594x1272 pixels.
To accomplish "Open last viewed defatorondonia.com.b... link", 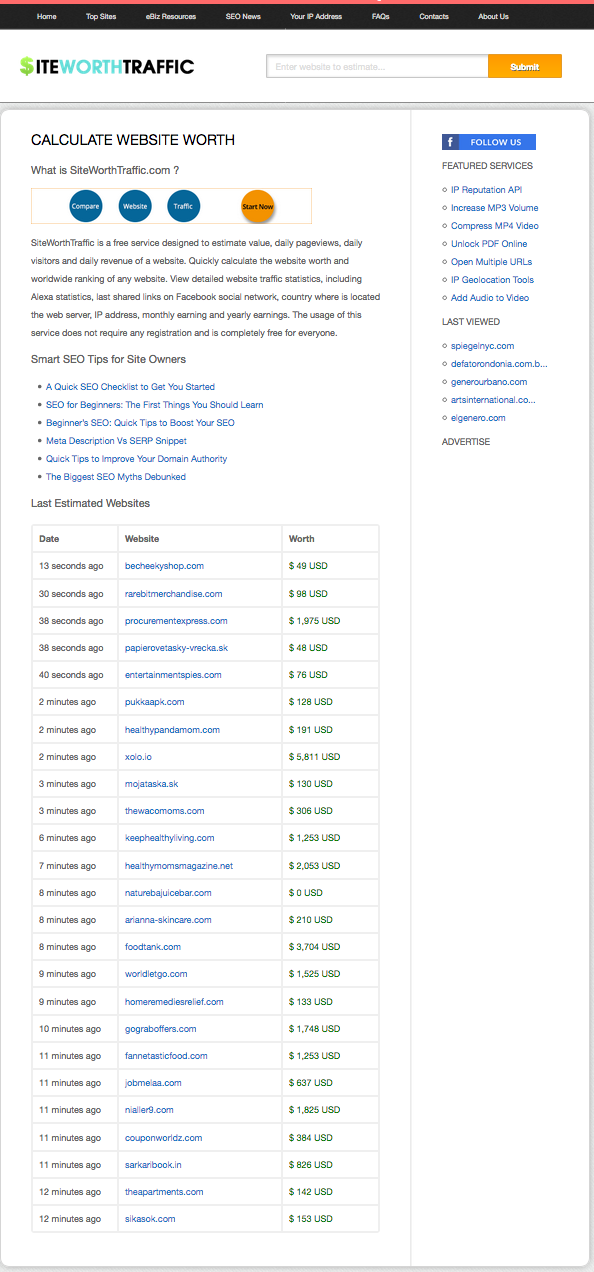I will coord(499,364).
